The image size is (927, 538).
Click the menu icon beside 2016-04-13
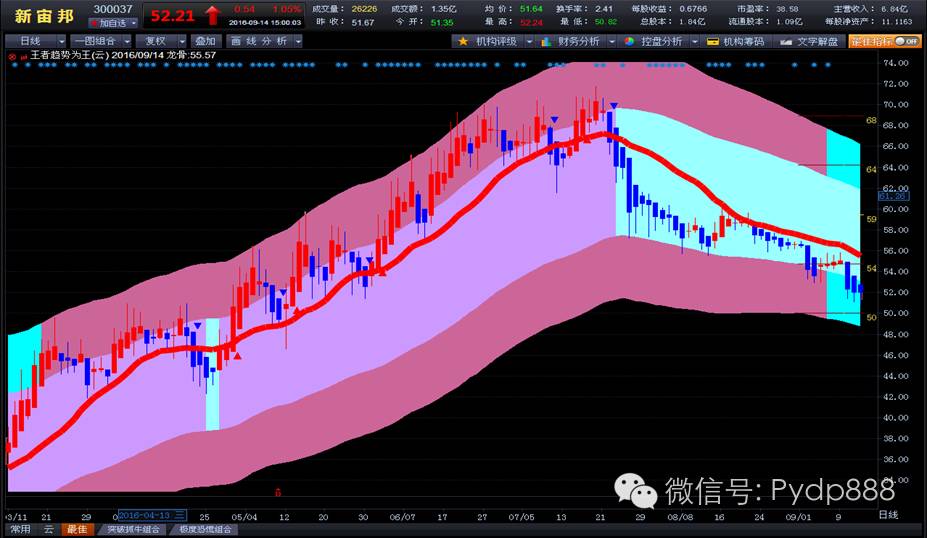180,515
